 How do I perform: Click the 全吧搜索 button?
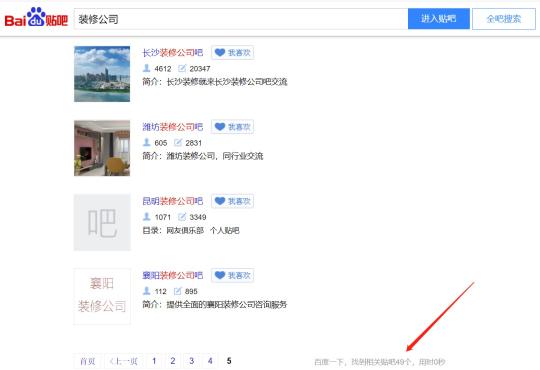pos(503,19)
